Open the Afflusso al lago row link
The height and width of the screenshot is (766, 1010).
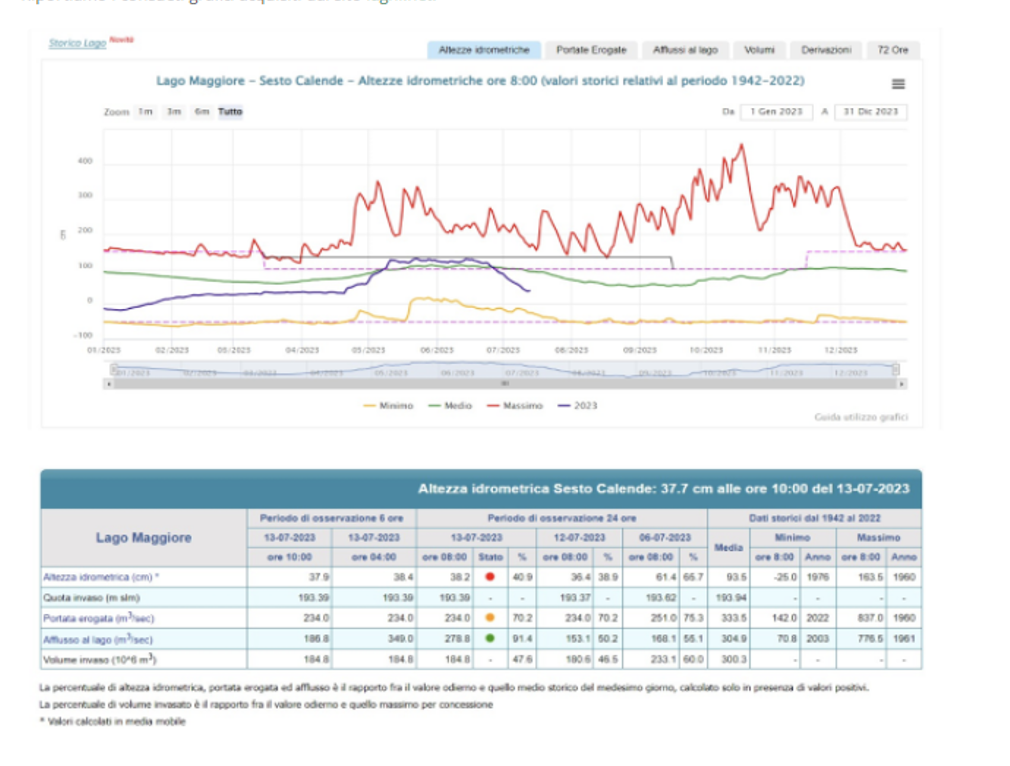point(98,639)
